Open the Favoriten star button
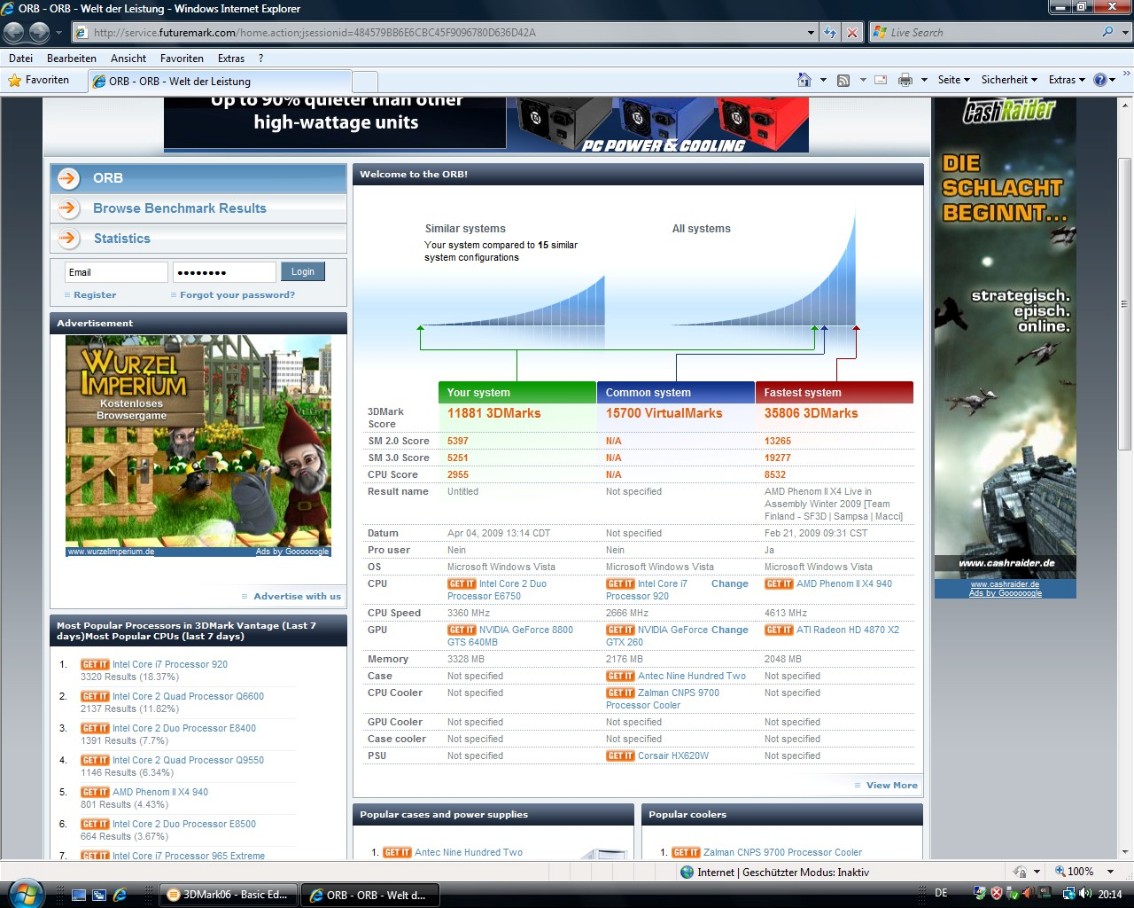The width and height of the screenshot is (1134, 908). click(x=39, y=80)
